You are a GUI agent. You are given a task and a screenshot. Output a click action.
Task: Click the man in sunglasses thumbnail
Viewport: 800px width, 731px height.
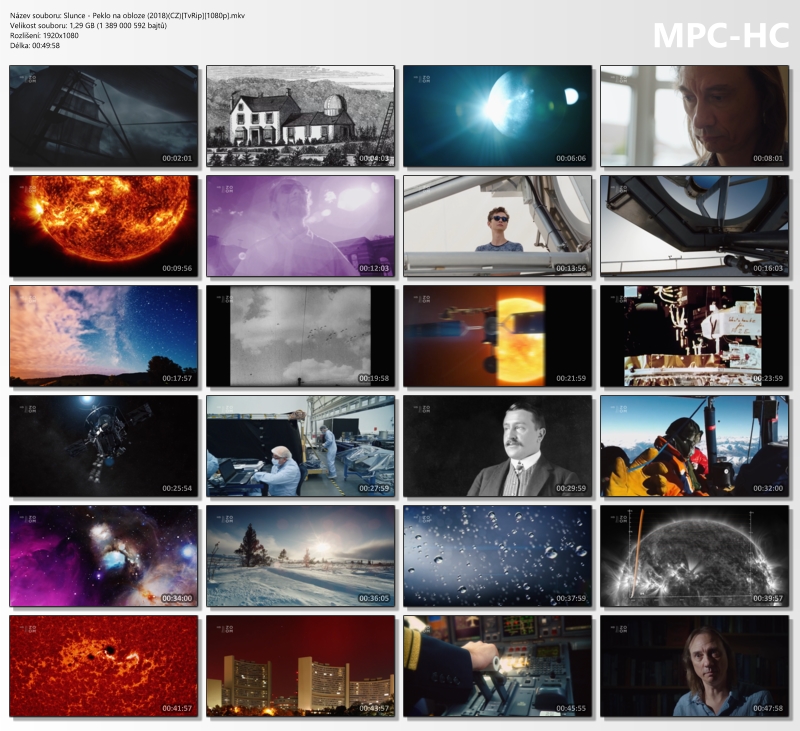497,226
